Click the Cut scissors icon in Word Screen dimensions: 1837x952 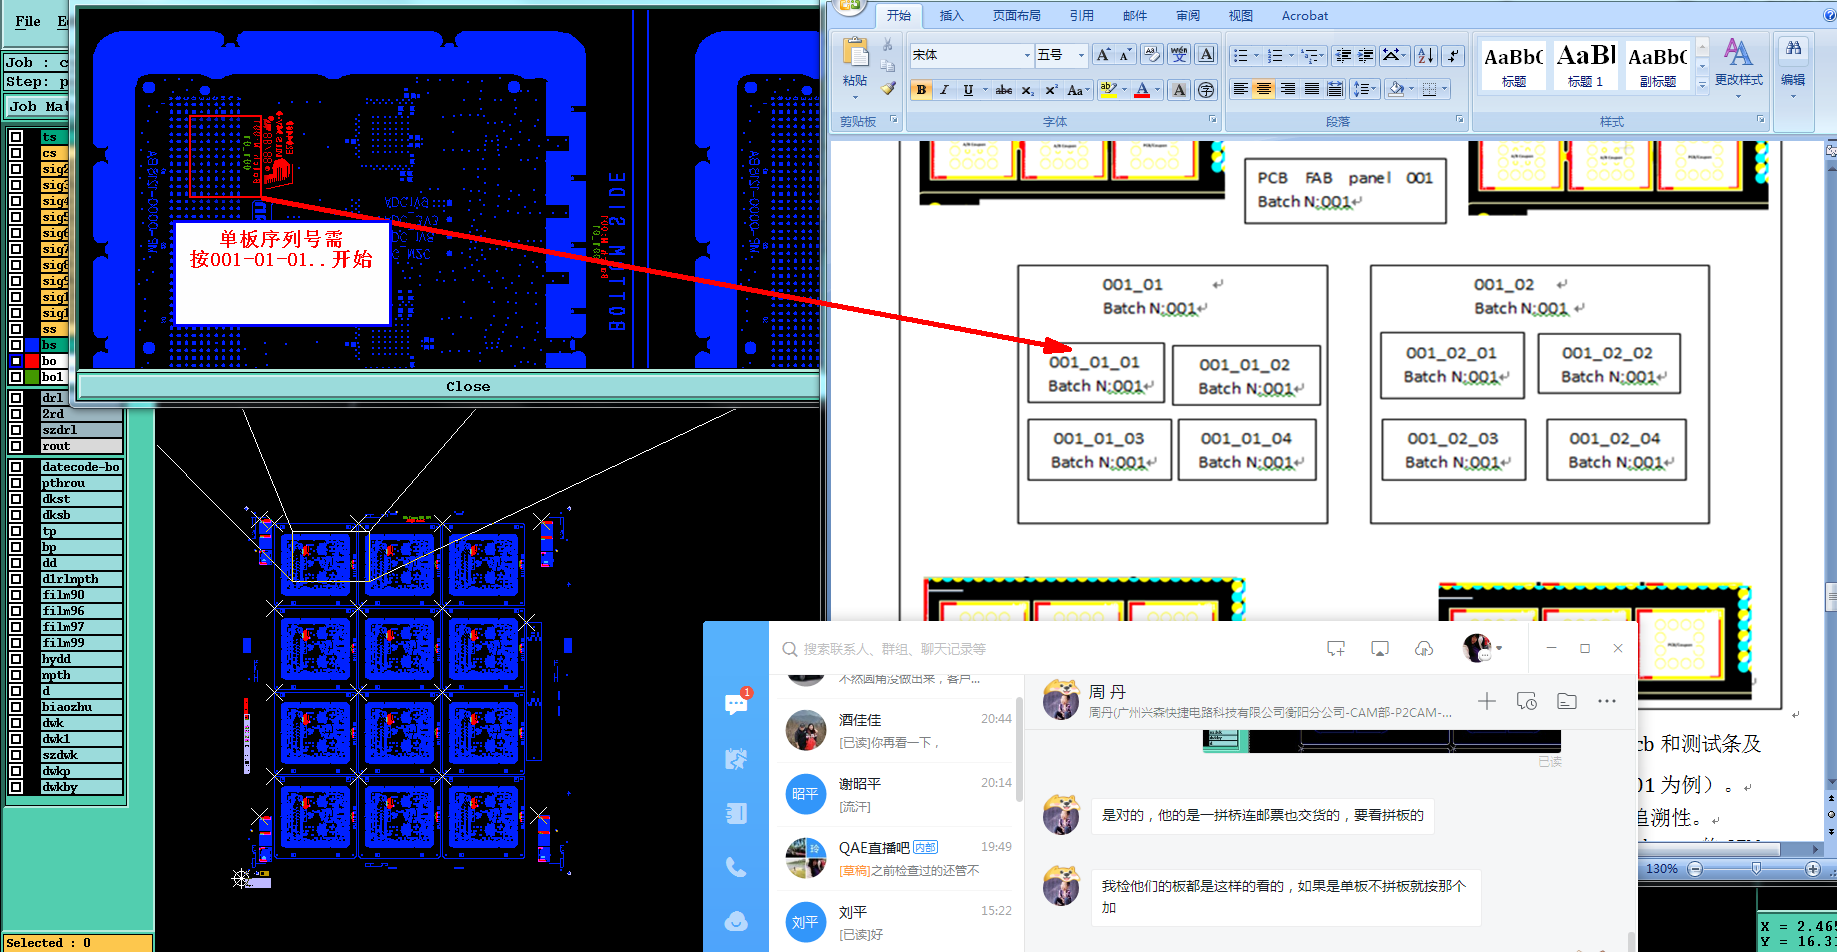click(x=887, y=45)
